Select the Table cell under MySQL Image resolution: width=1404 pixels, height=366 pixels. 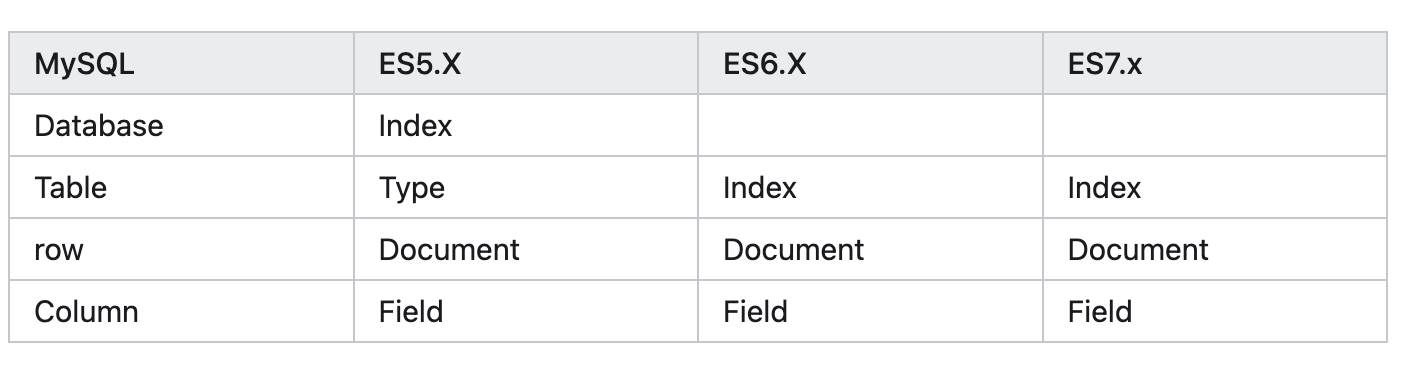pyautogui.click(x=181, y=188)
